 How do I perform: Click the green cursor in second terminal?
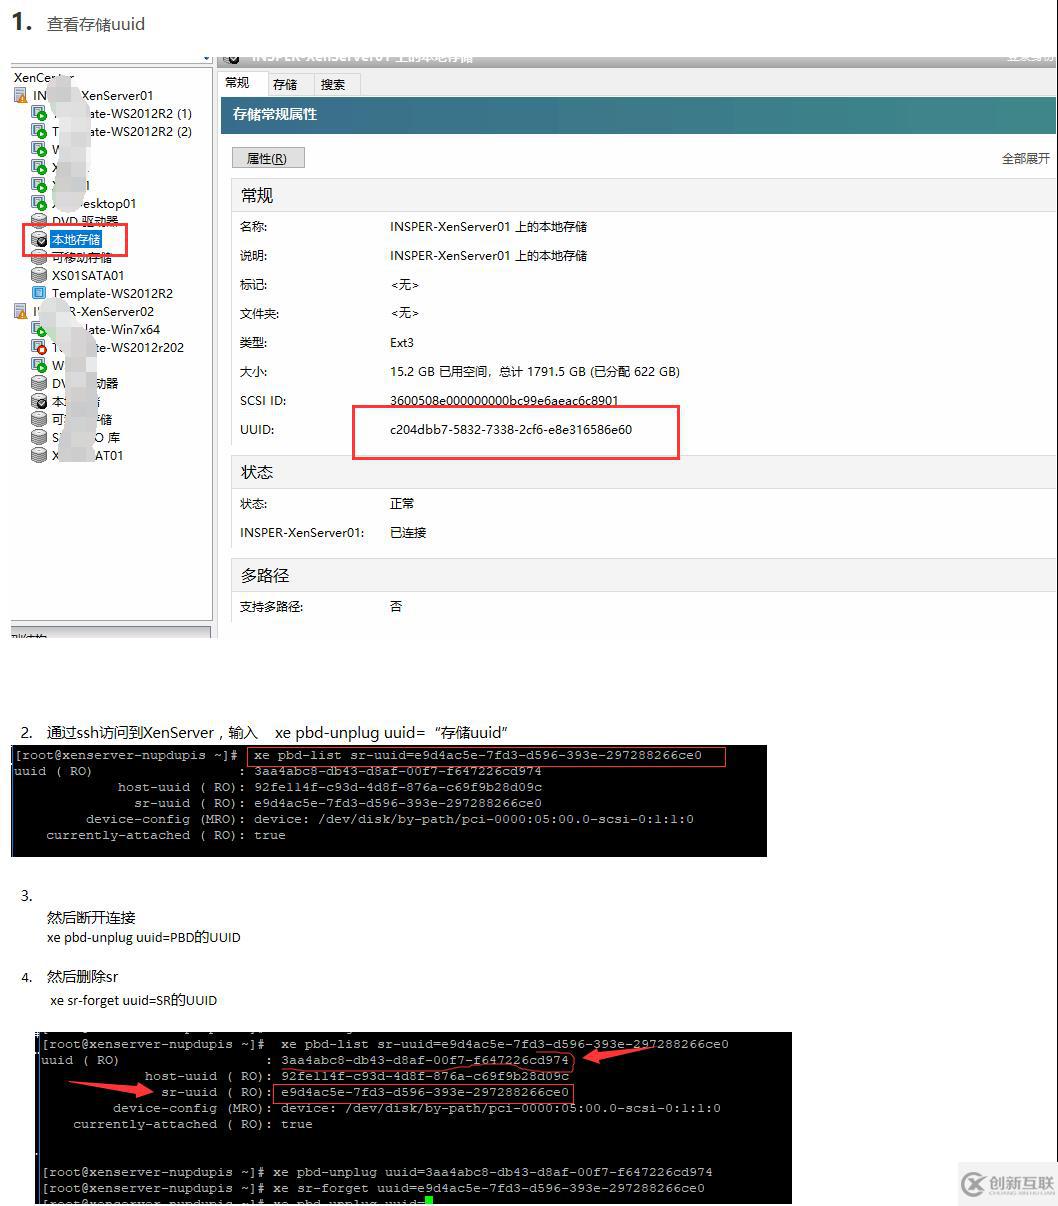click(429, 1200)
